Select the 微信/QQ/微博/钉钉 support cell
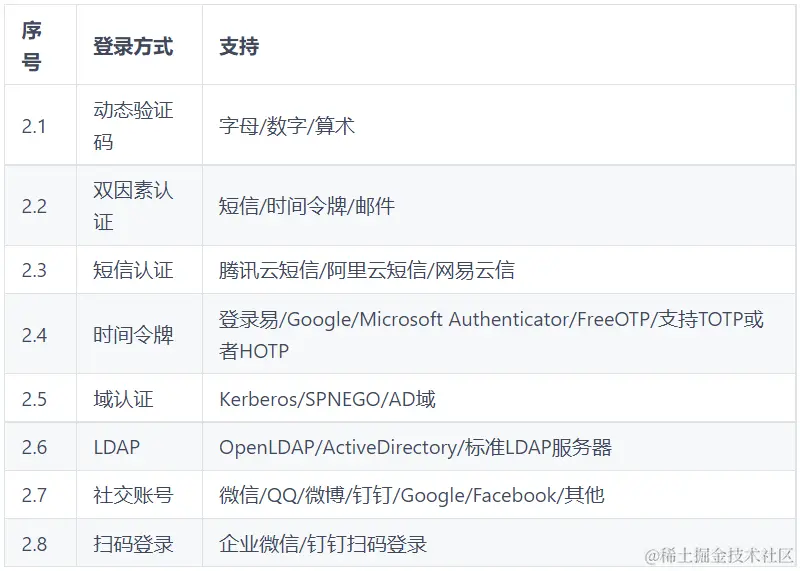 (499, 494)
